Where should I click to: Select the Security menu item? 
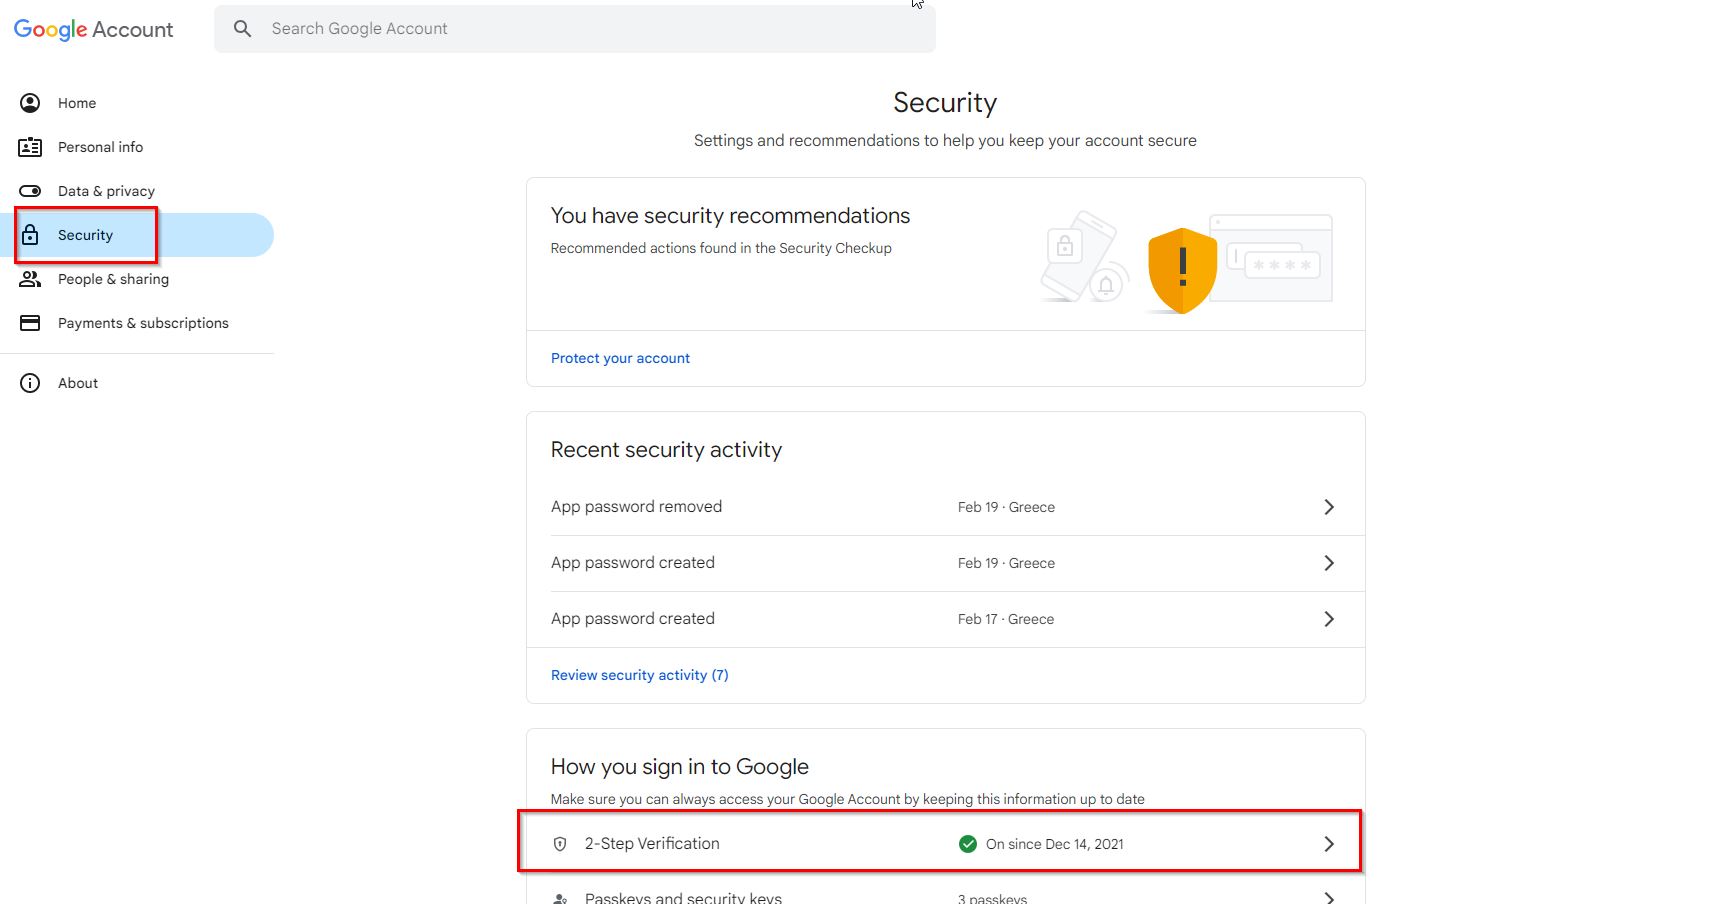pyautogui.click(x=137, y=235)
